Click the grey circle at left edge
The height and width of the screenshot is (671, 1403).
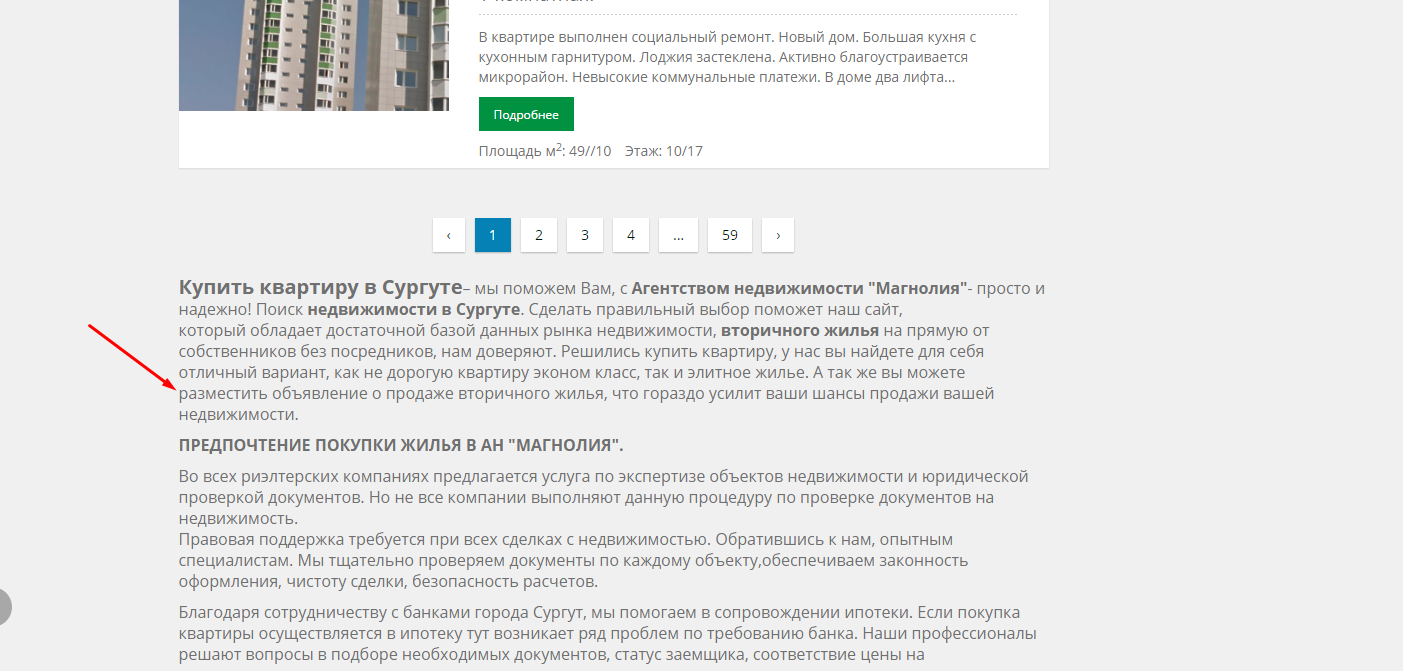[3, 607]
